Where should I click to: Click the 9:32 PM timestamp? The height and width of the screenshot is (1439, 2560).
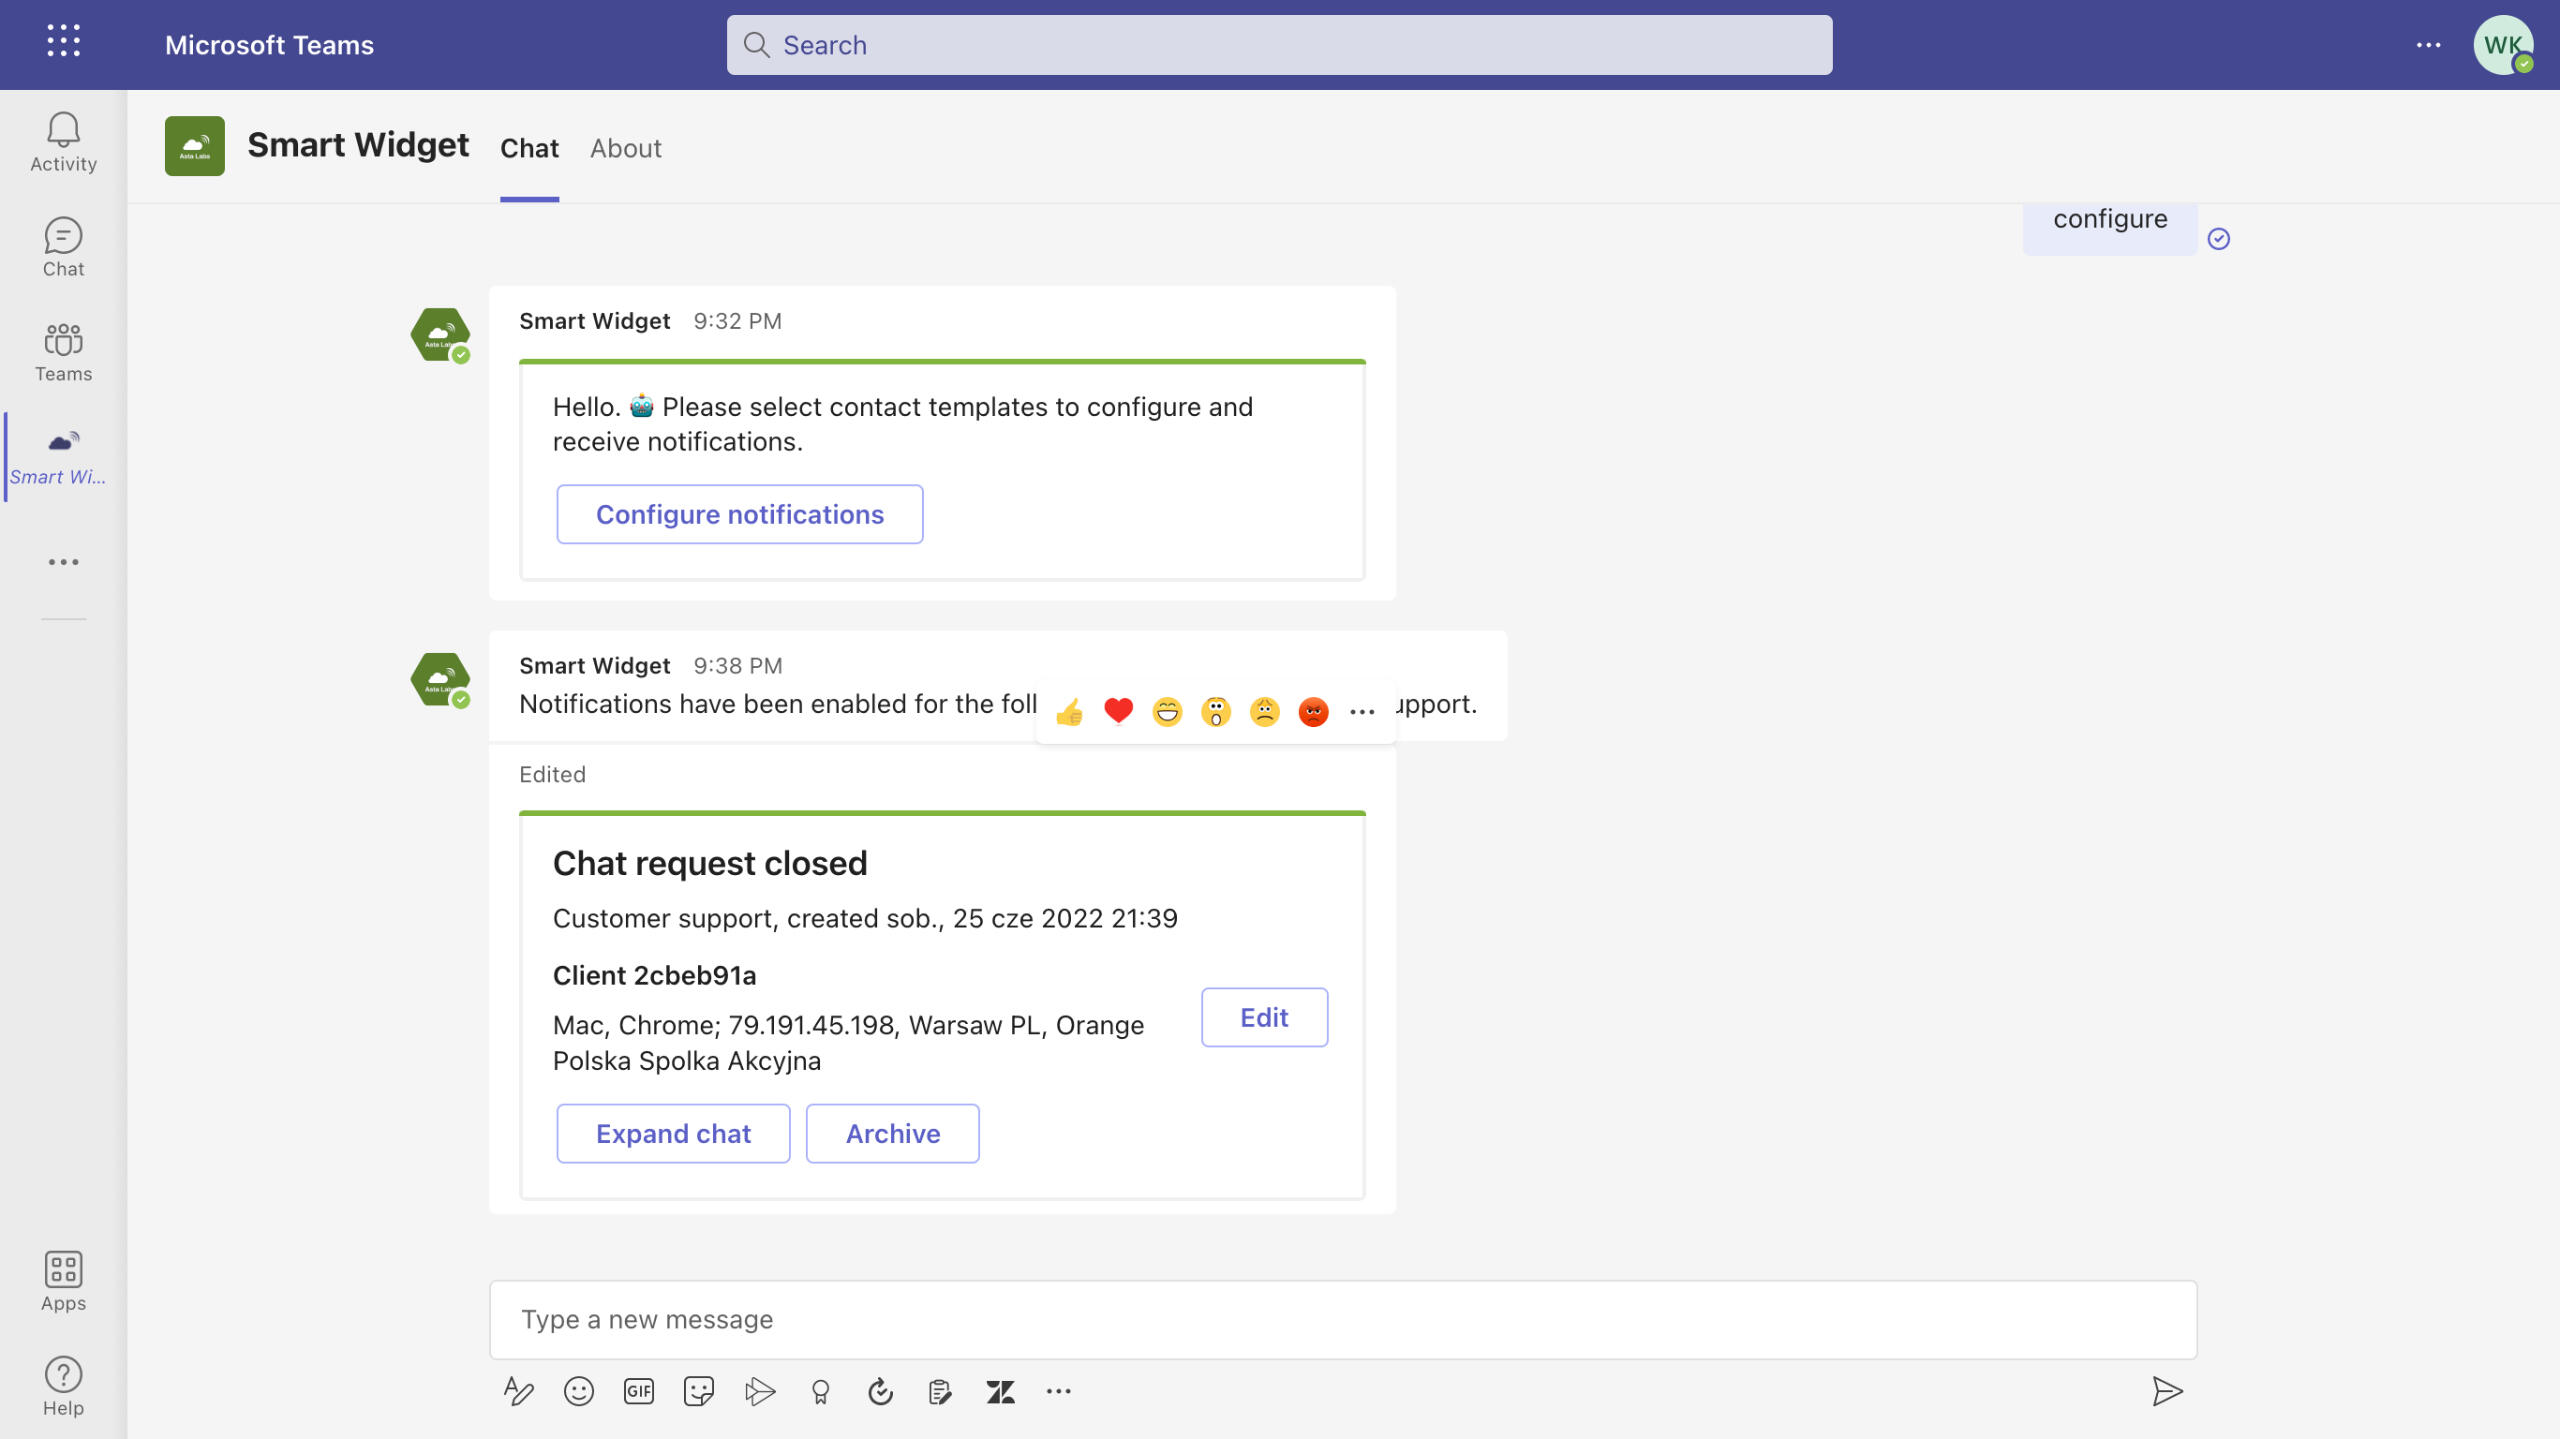738,321
